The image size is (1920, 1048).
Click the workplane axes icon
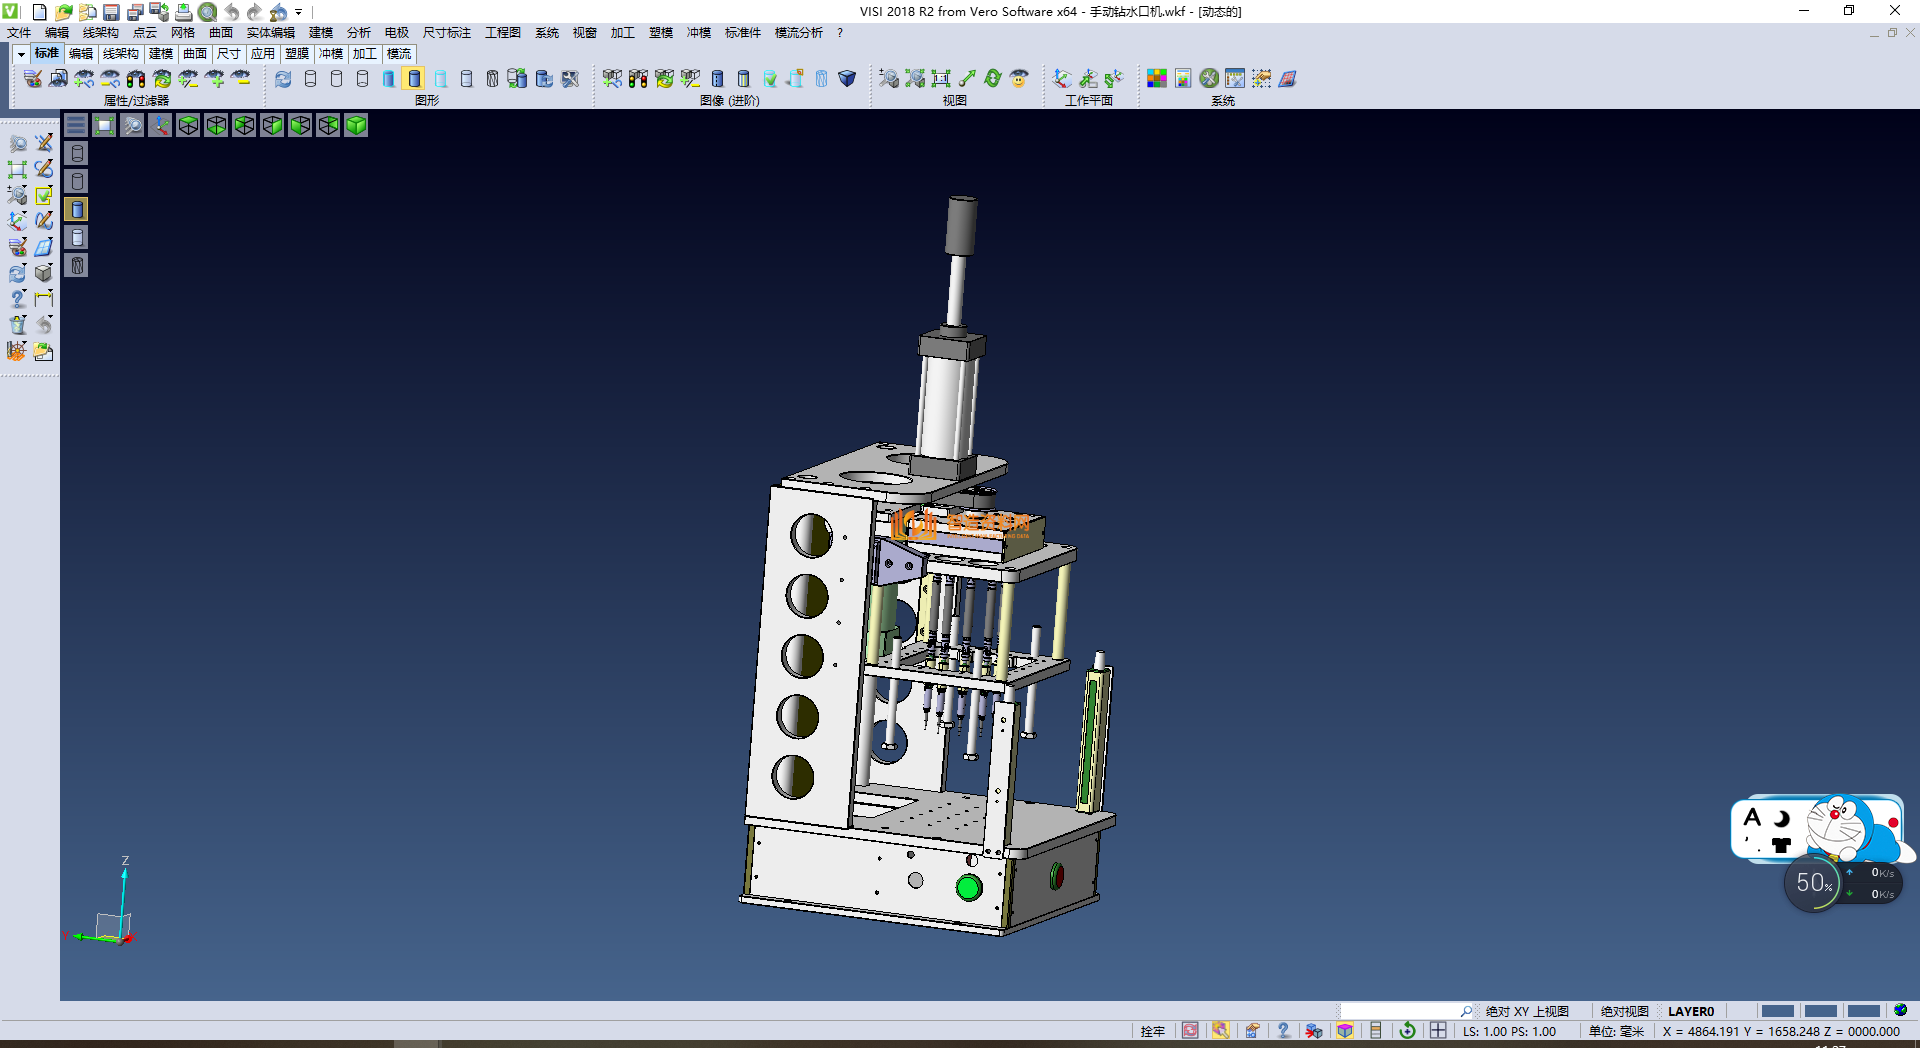click(1062, 79)
